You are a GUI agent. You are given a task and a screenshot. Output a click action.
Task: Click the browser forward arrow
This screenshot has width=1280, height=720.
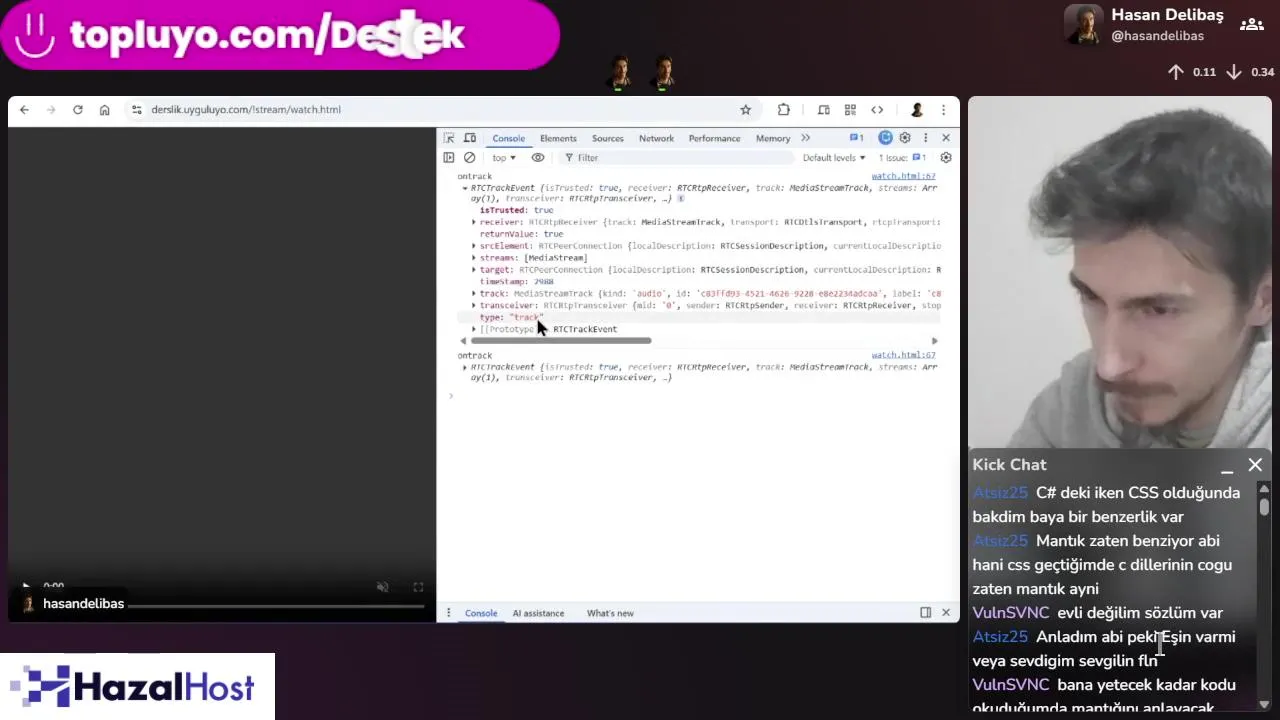pos(51,110)
